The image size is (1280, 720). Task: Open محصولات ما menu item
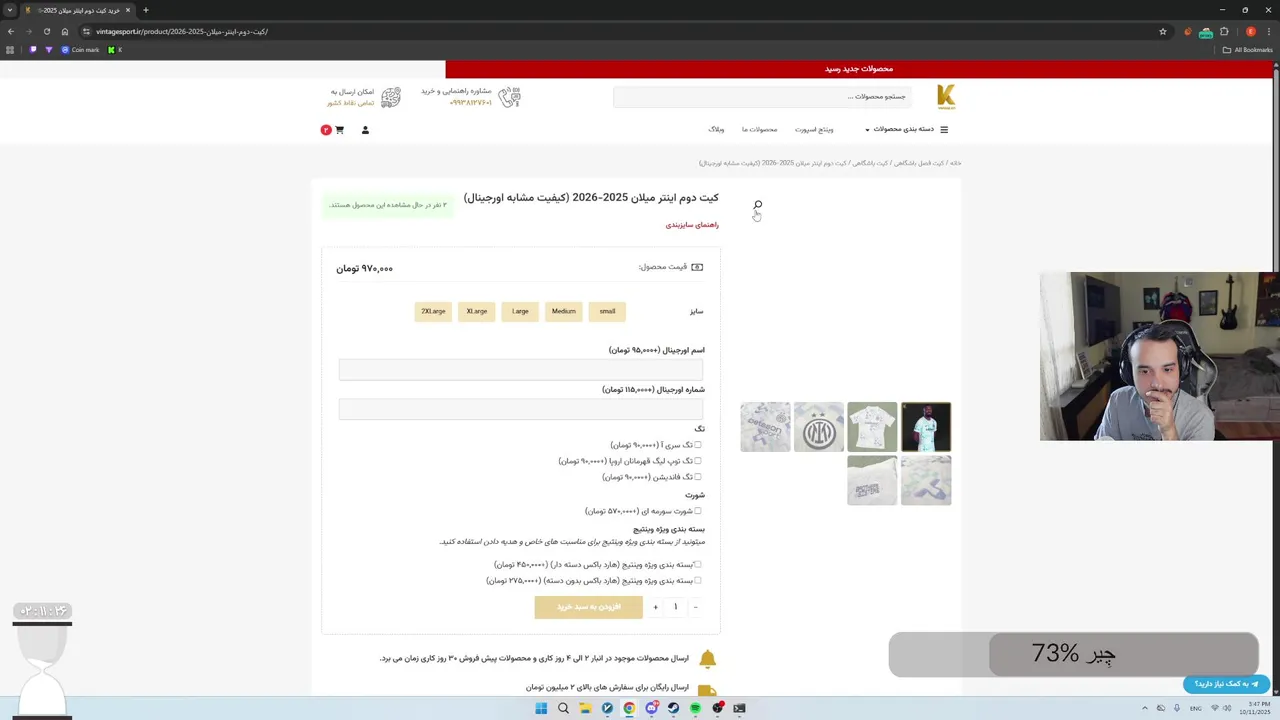click(x=760, y=129)
